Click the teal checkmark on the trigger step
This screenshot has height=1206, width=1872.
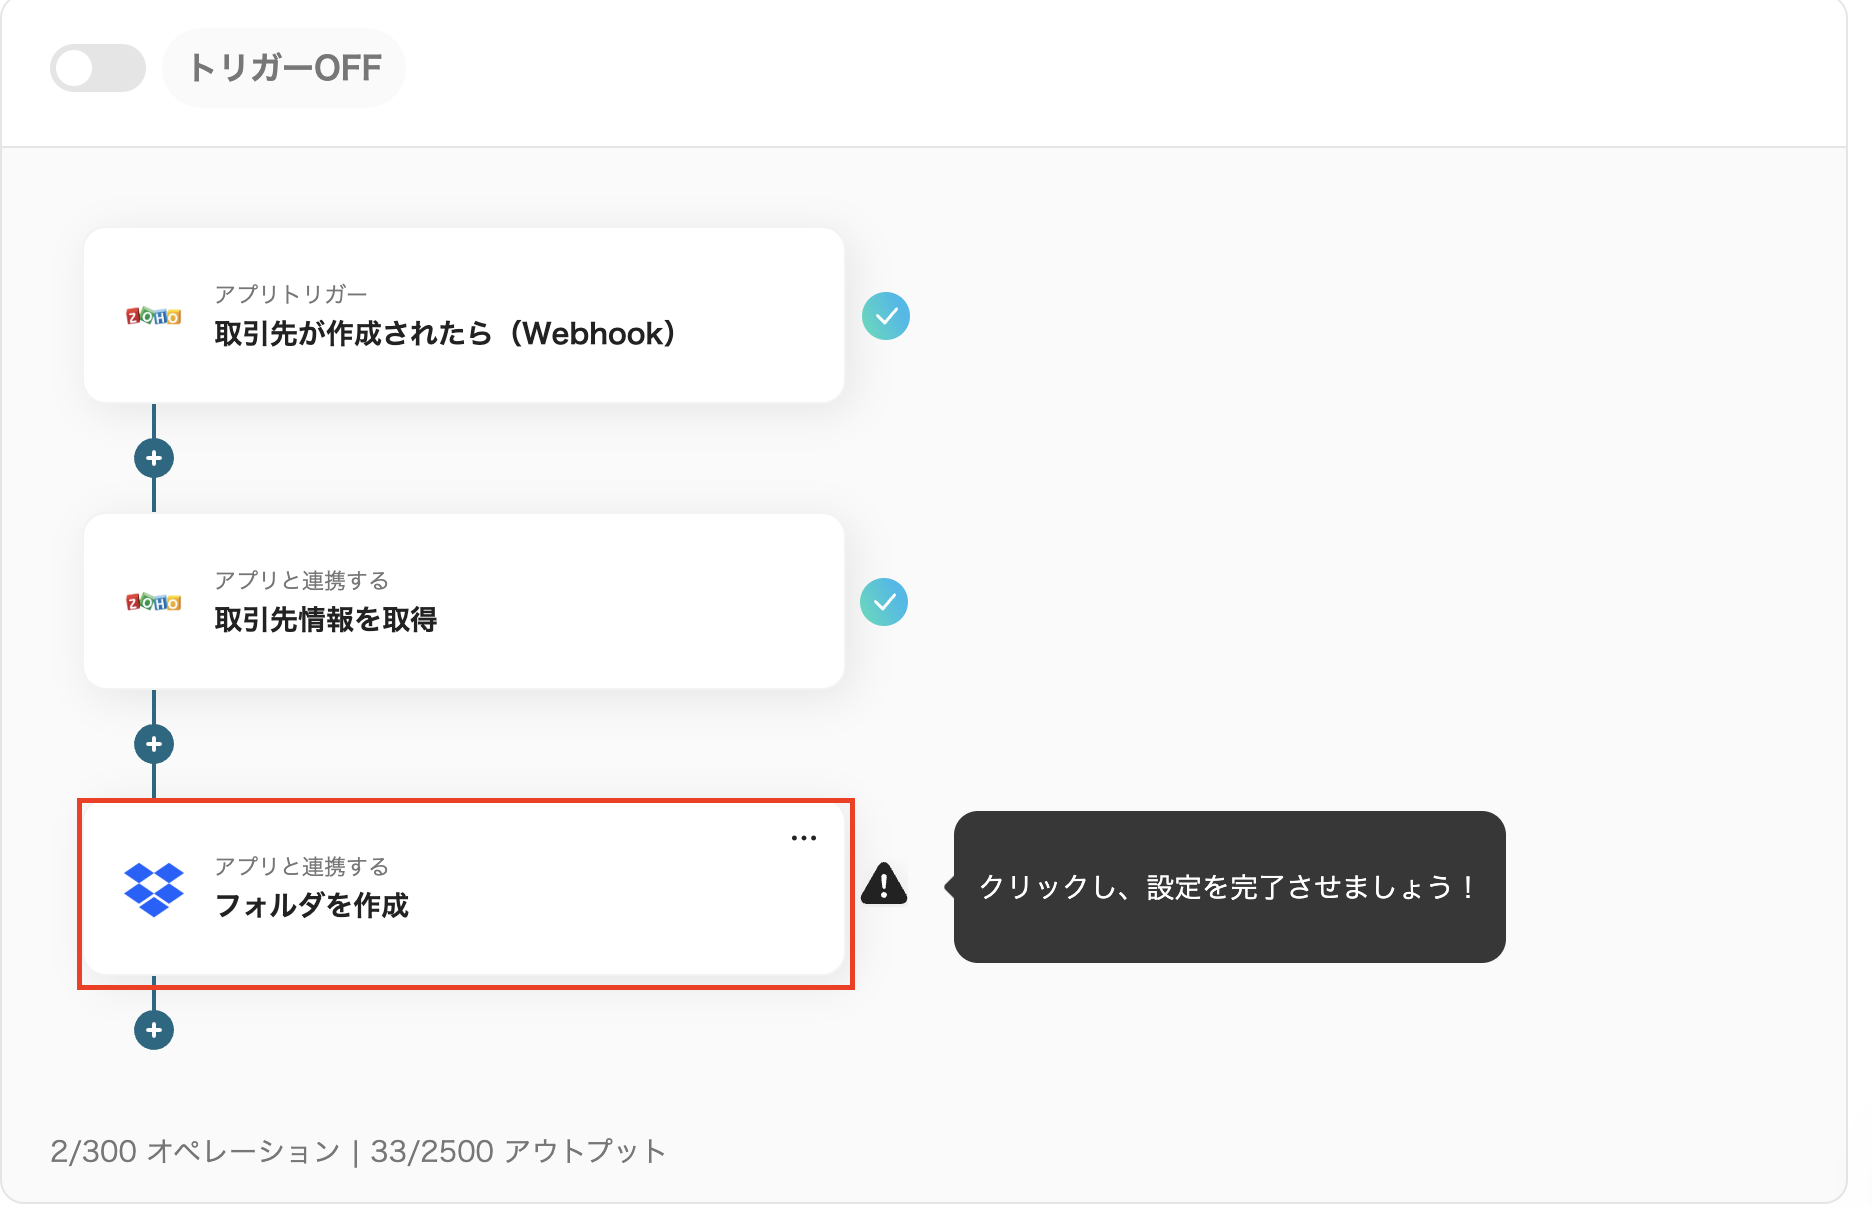click(x=886, y=316)
